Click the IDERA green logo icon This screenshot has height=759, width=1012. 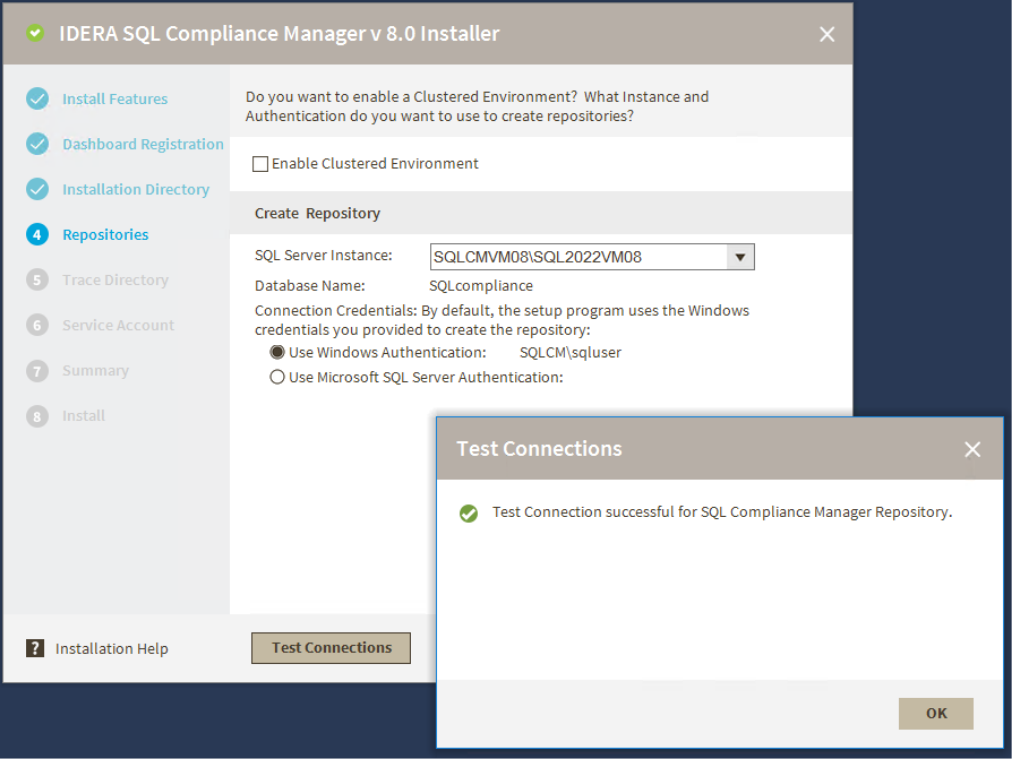click(x=36, y=33)
